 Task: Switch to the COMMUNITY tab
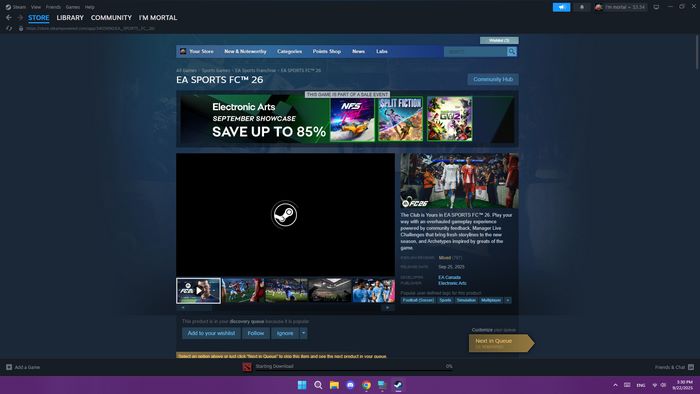(x=111, y=18)
